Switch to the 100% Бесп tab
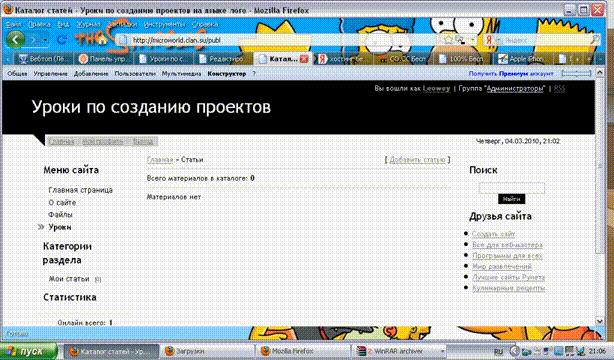The width and height of the screenshot is (614, 360). pos(463,59)
